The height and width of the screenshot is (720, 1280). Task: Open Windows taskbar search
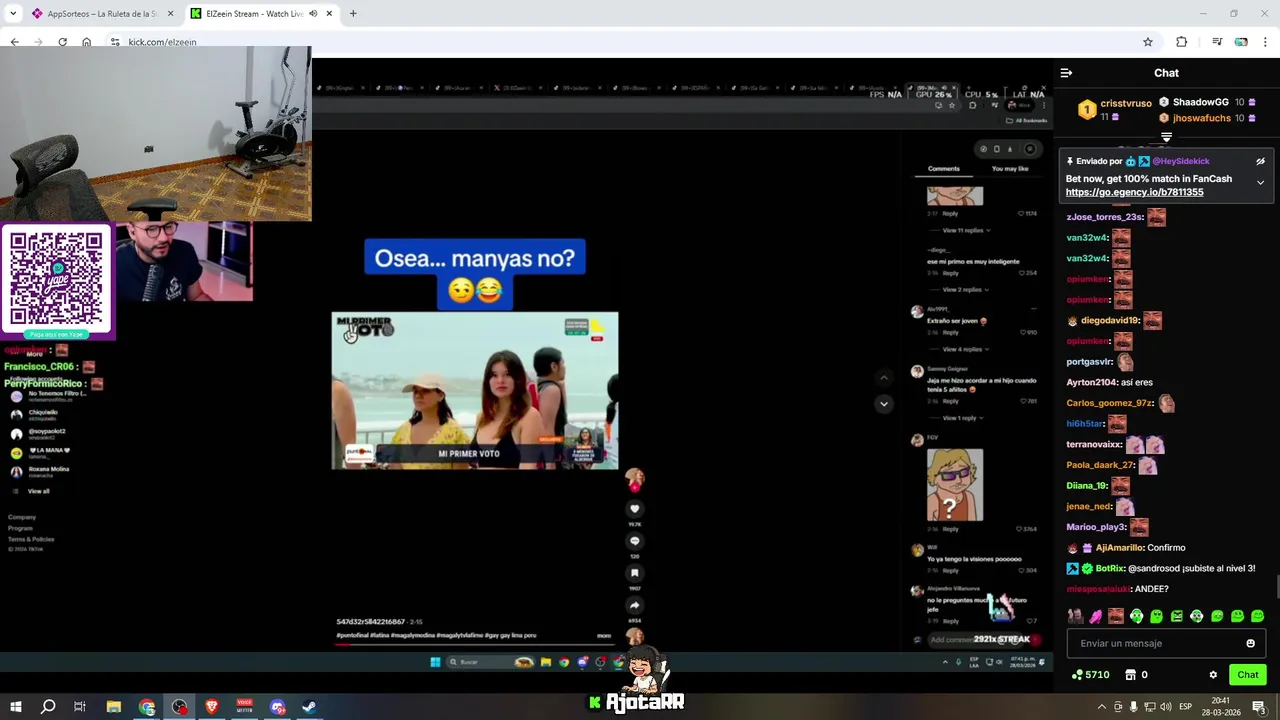coord(48,707)
